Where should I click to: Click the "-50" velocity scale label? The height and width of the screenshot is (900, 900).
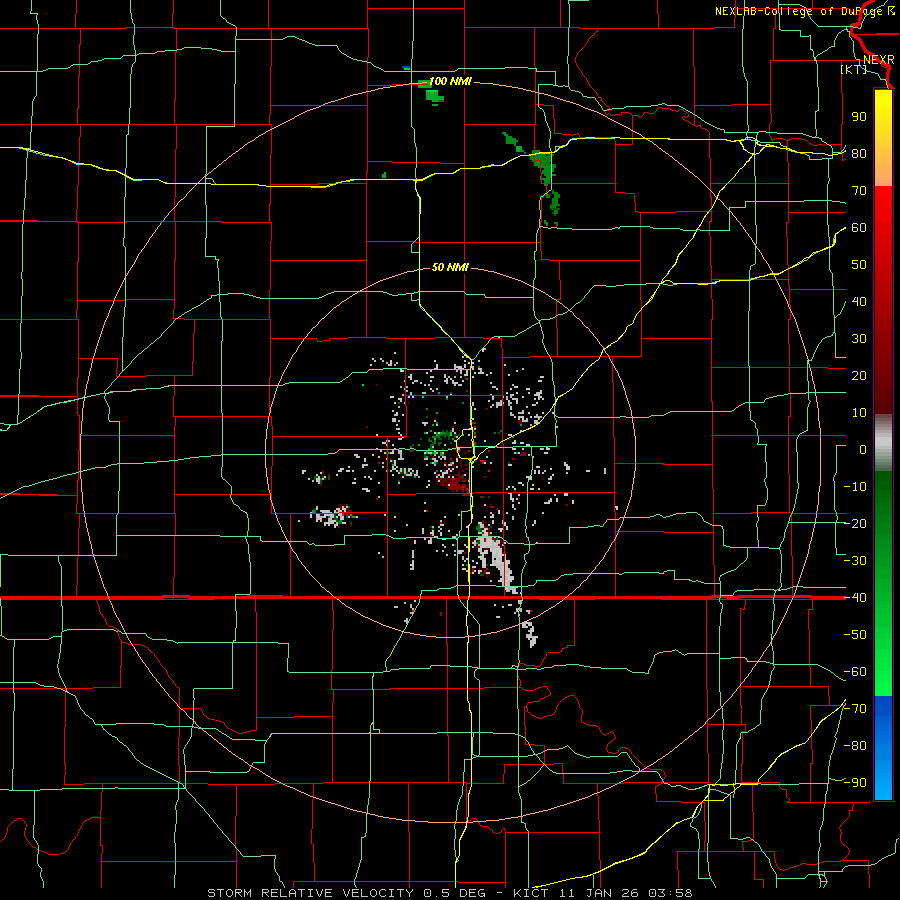[855, 635]
